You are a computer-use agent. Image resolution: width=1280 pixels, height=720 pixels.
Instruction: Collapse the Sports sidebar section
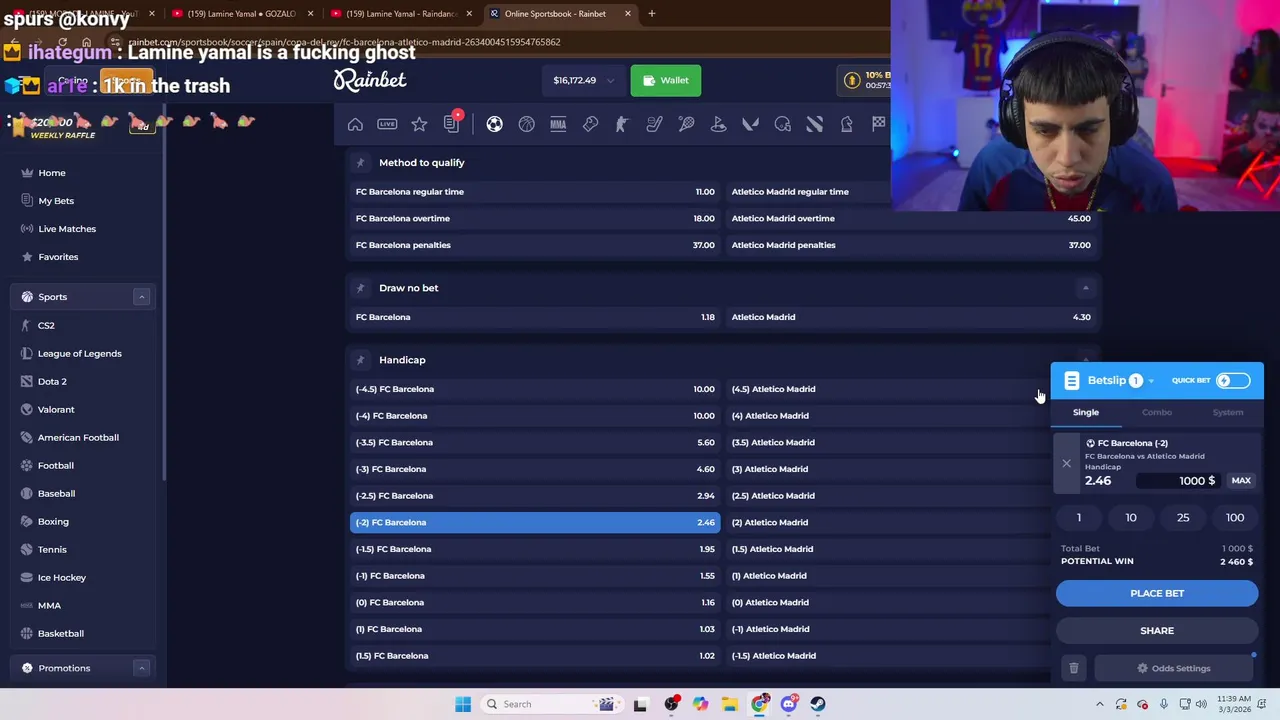pyautogui.click(x=141, y=297)
